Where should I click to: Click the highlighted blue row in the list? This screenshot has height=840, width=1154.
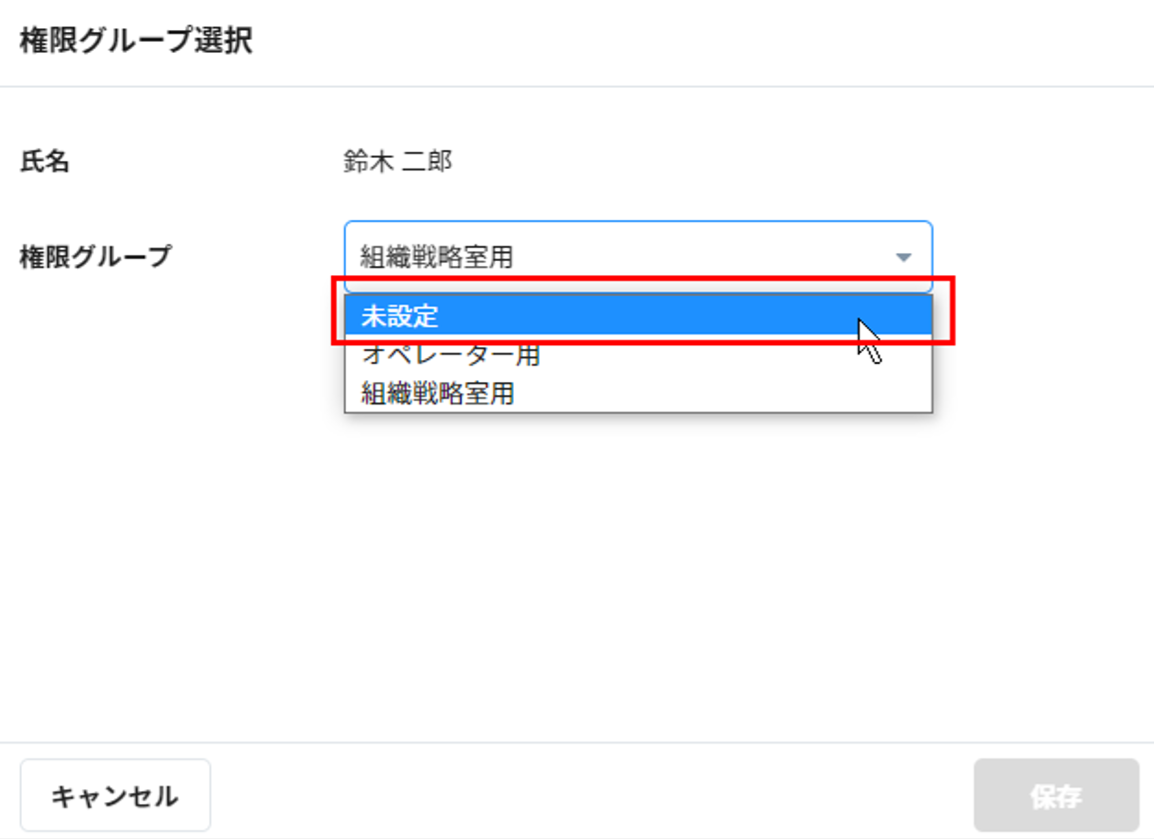600,317
